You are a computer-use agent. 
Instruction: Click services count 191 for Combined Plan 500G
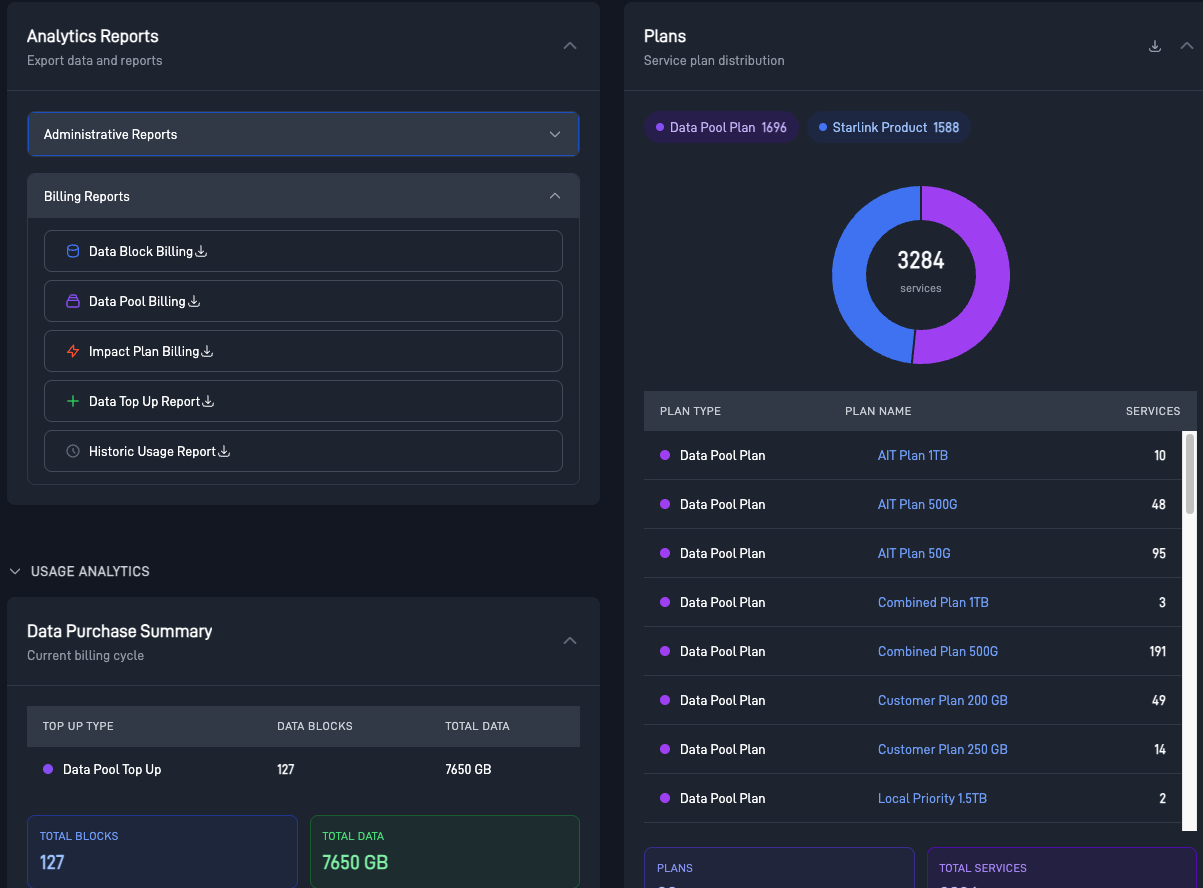(1158, 651)
